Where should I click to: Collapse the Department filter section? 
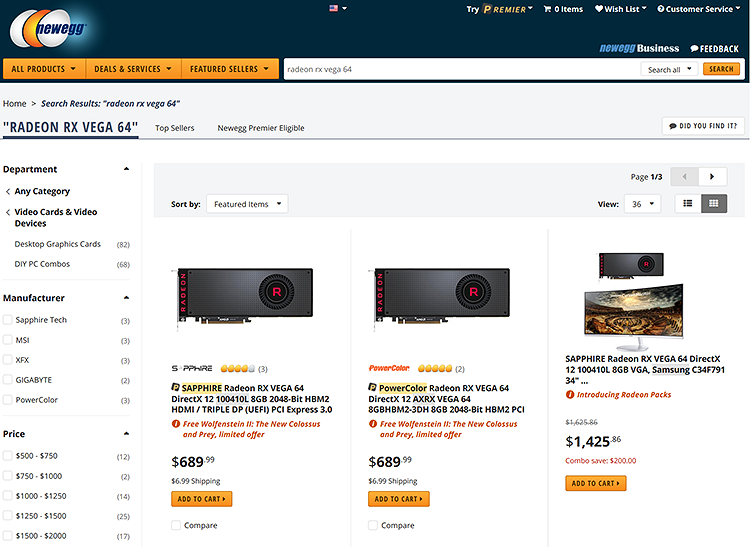pyautogui.click(x=126, y=169)
